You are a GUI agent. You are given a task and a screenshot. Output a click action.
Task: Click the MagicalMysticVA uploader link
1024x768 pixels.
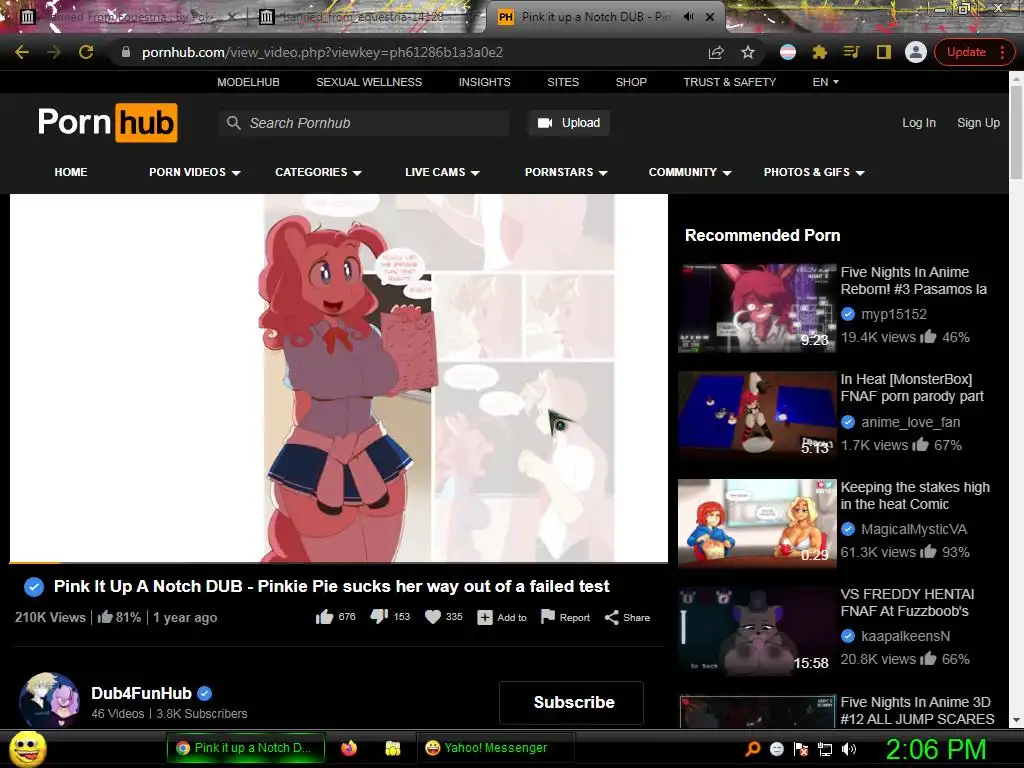[x=914, y=529]
